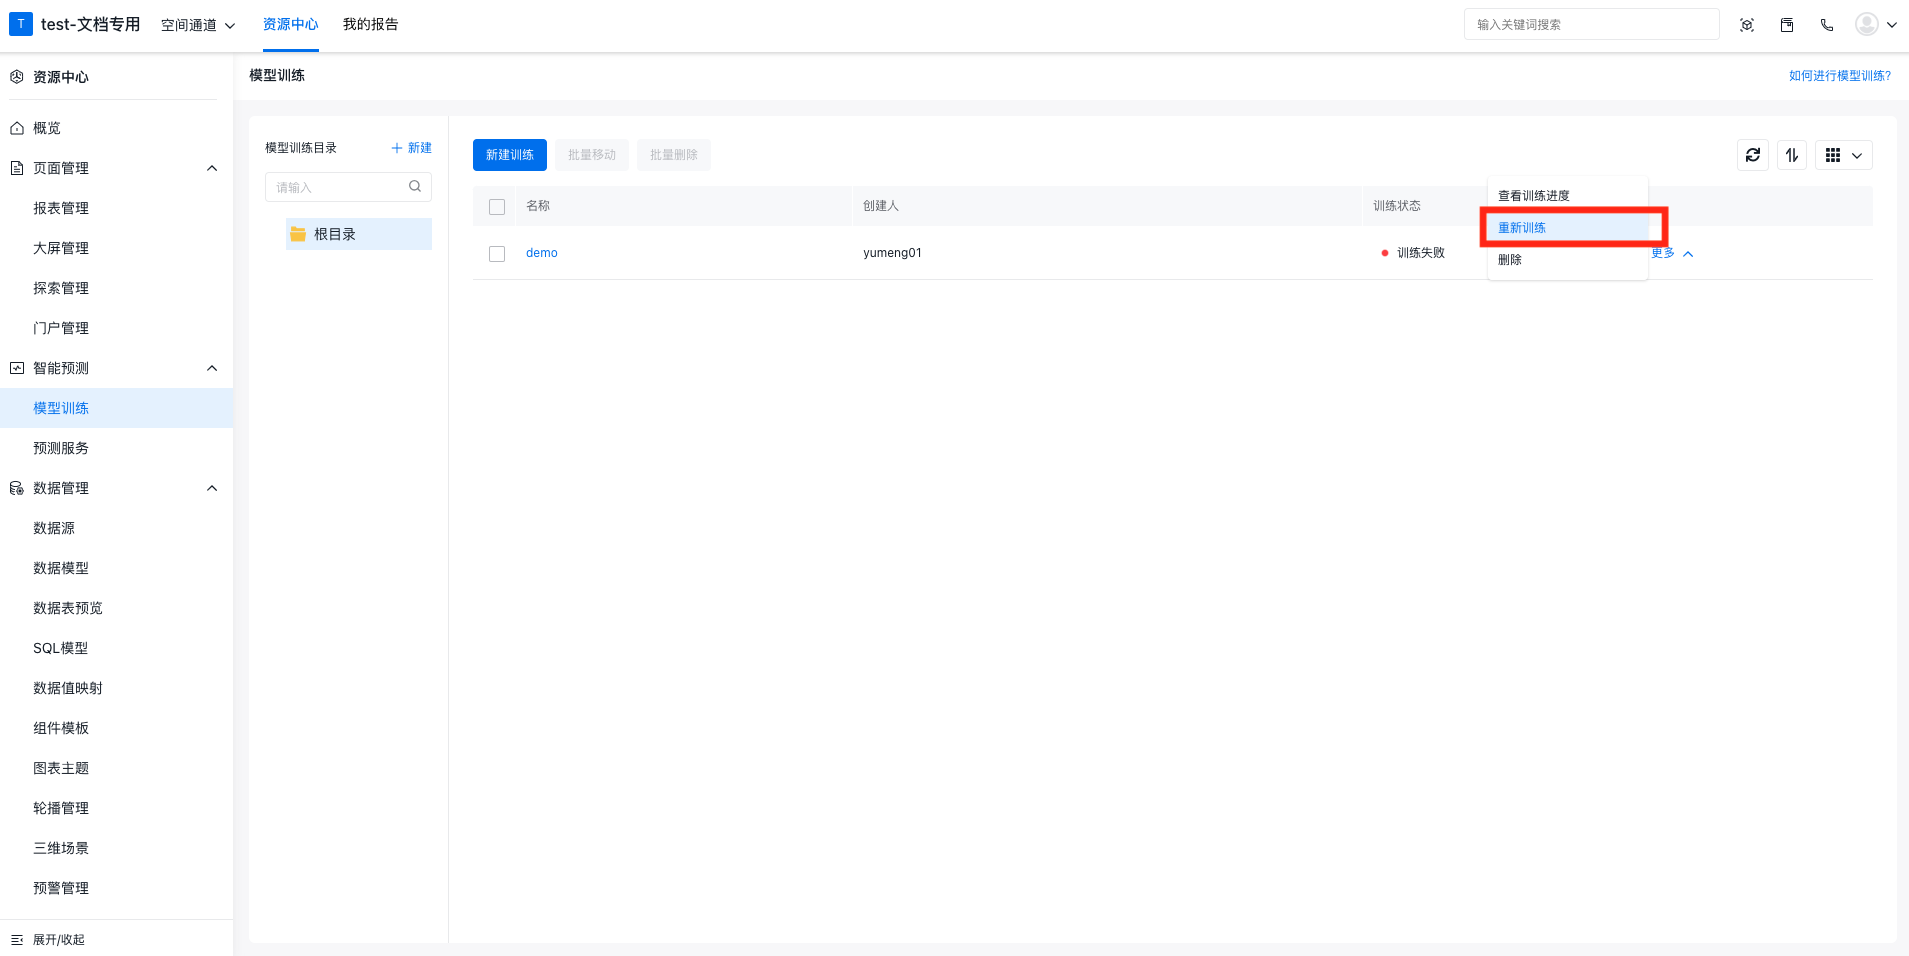
Task: Open the 空间通道 dropdown
Action: (x=198, y=25)
